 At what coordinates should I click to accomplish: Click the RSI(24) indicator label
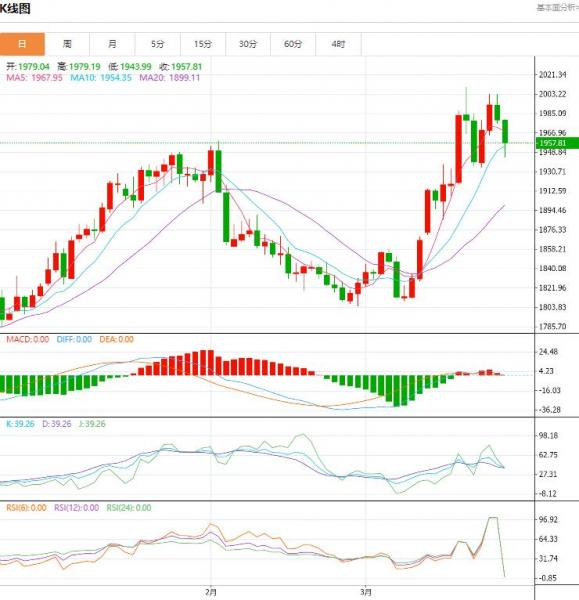coord(129,508)
